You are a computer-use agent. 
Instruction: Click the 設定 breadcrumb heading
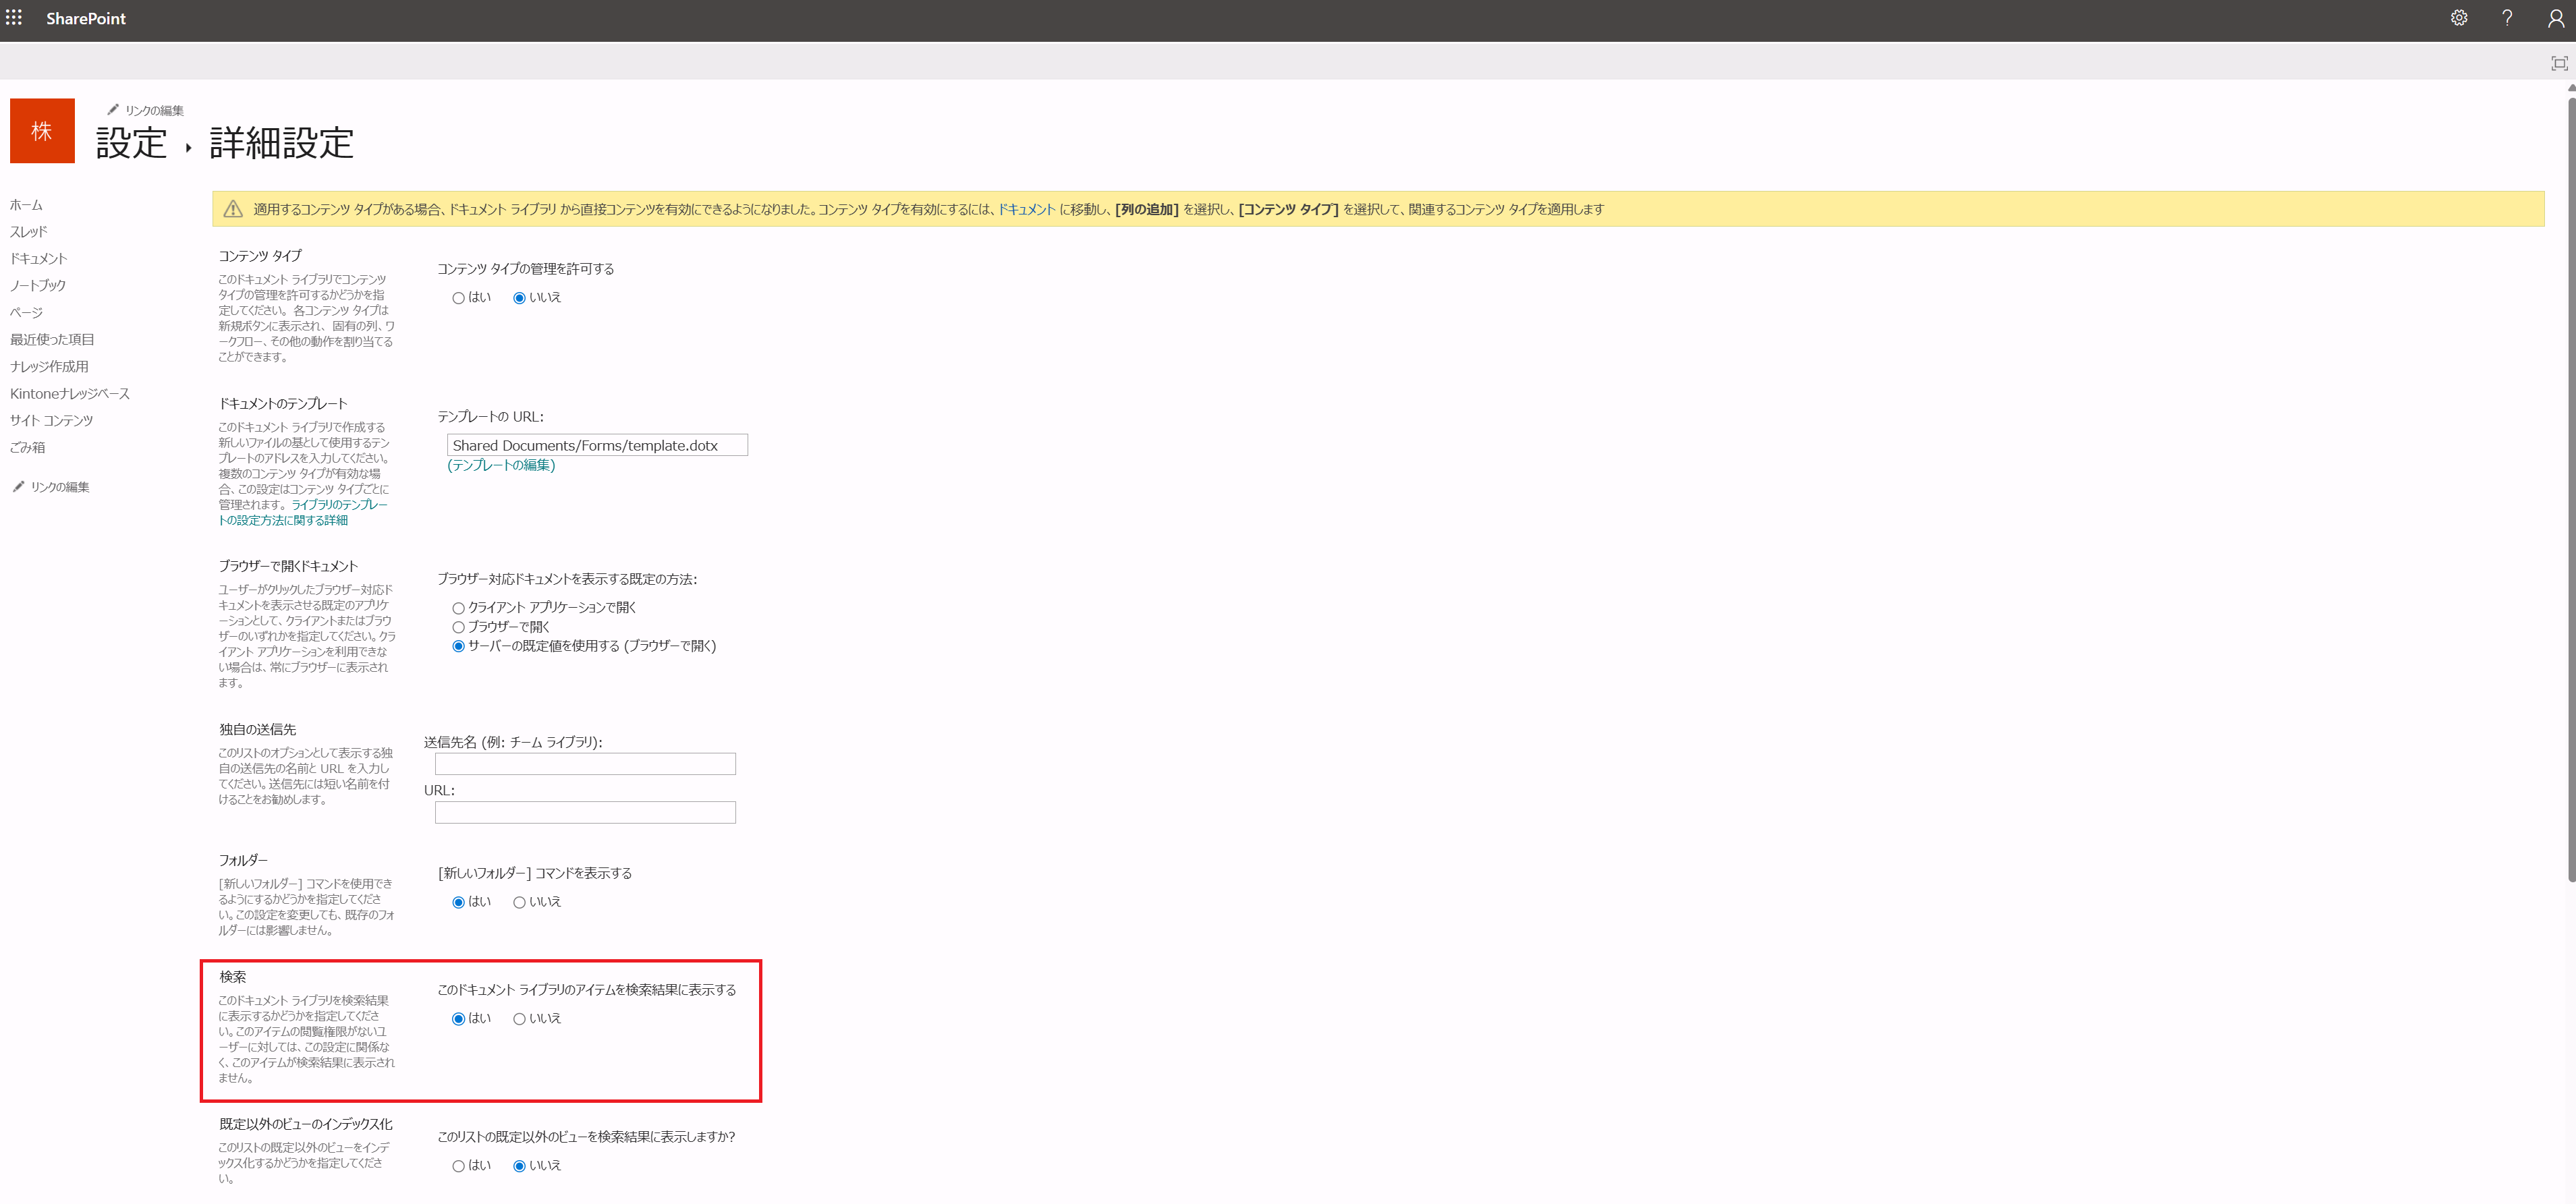pyautogui.click(x=131, y=143)
